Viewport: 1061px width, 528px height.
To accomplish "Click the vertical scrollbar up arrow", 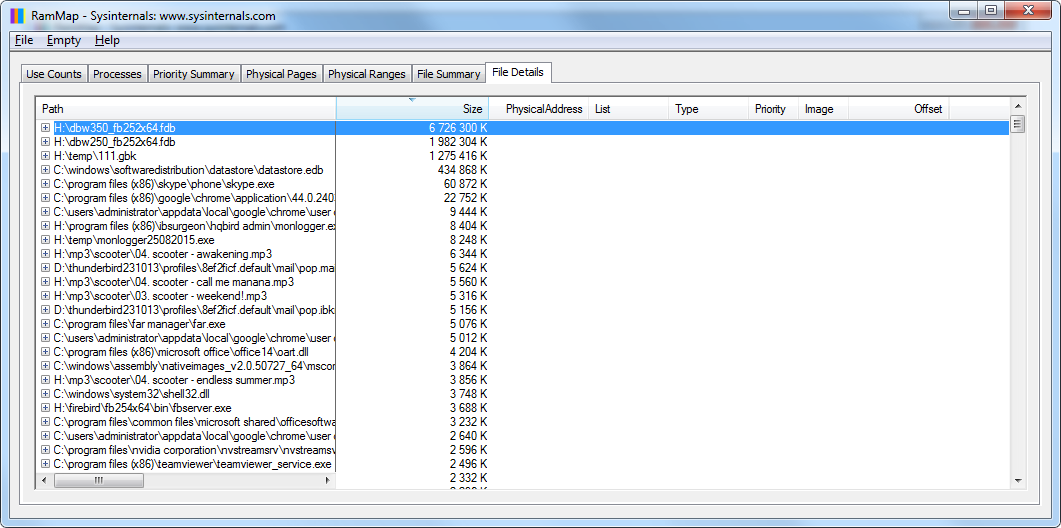I will pyautogui.click(x=1018, y=106).
